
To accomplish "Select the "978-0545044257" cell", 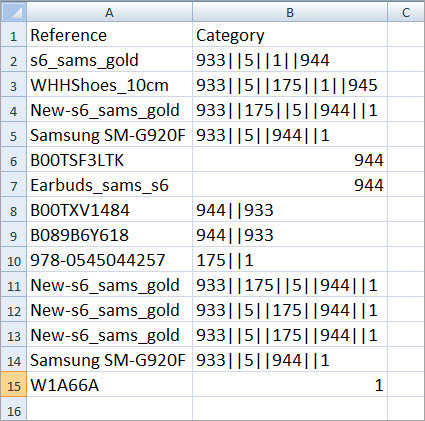I will pos(109,260).
